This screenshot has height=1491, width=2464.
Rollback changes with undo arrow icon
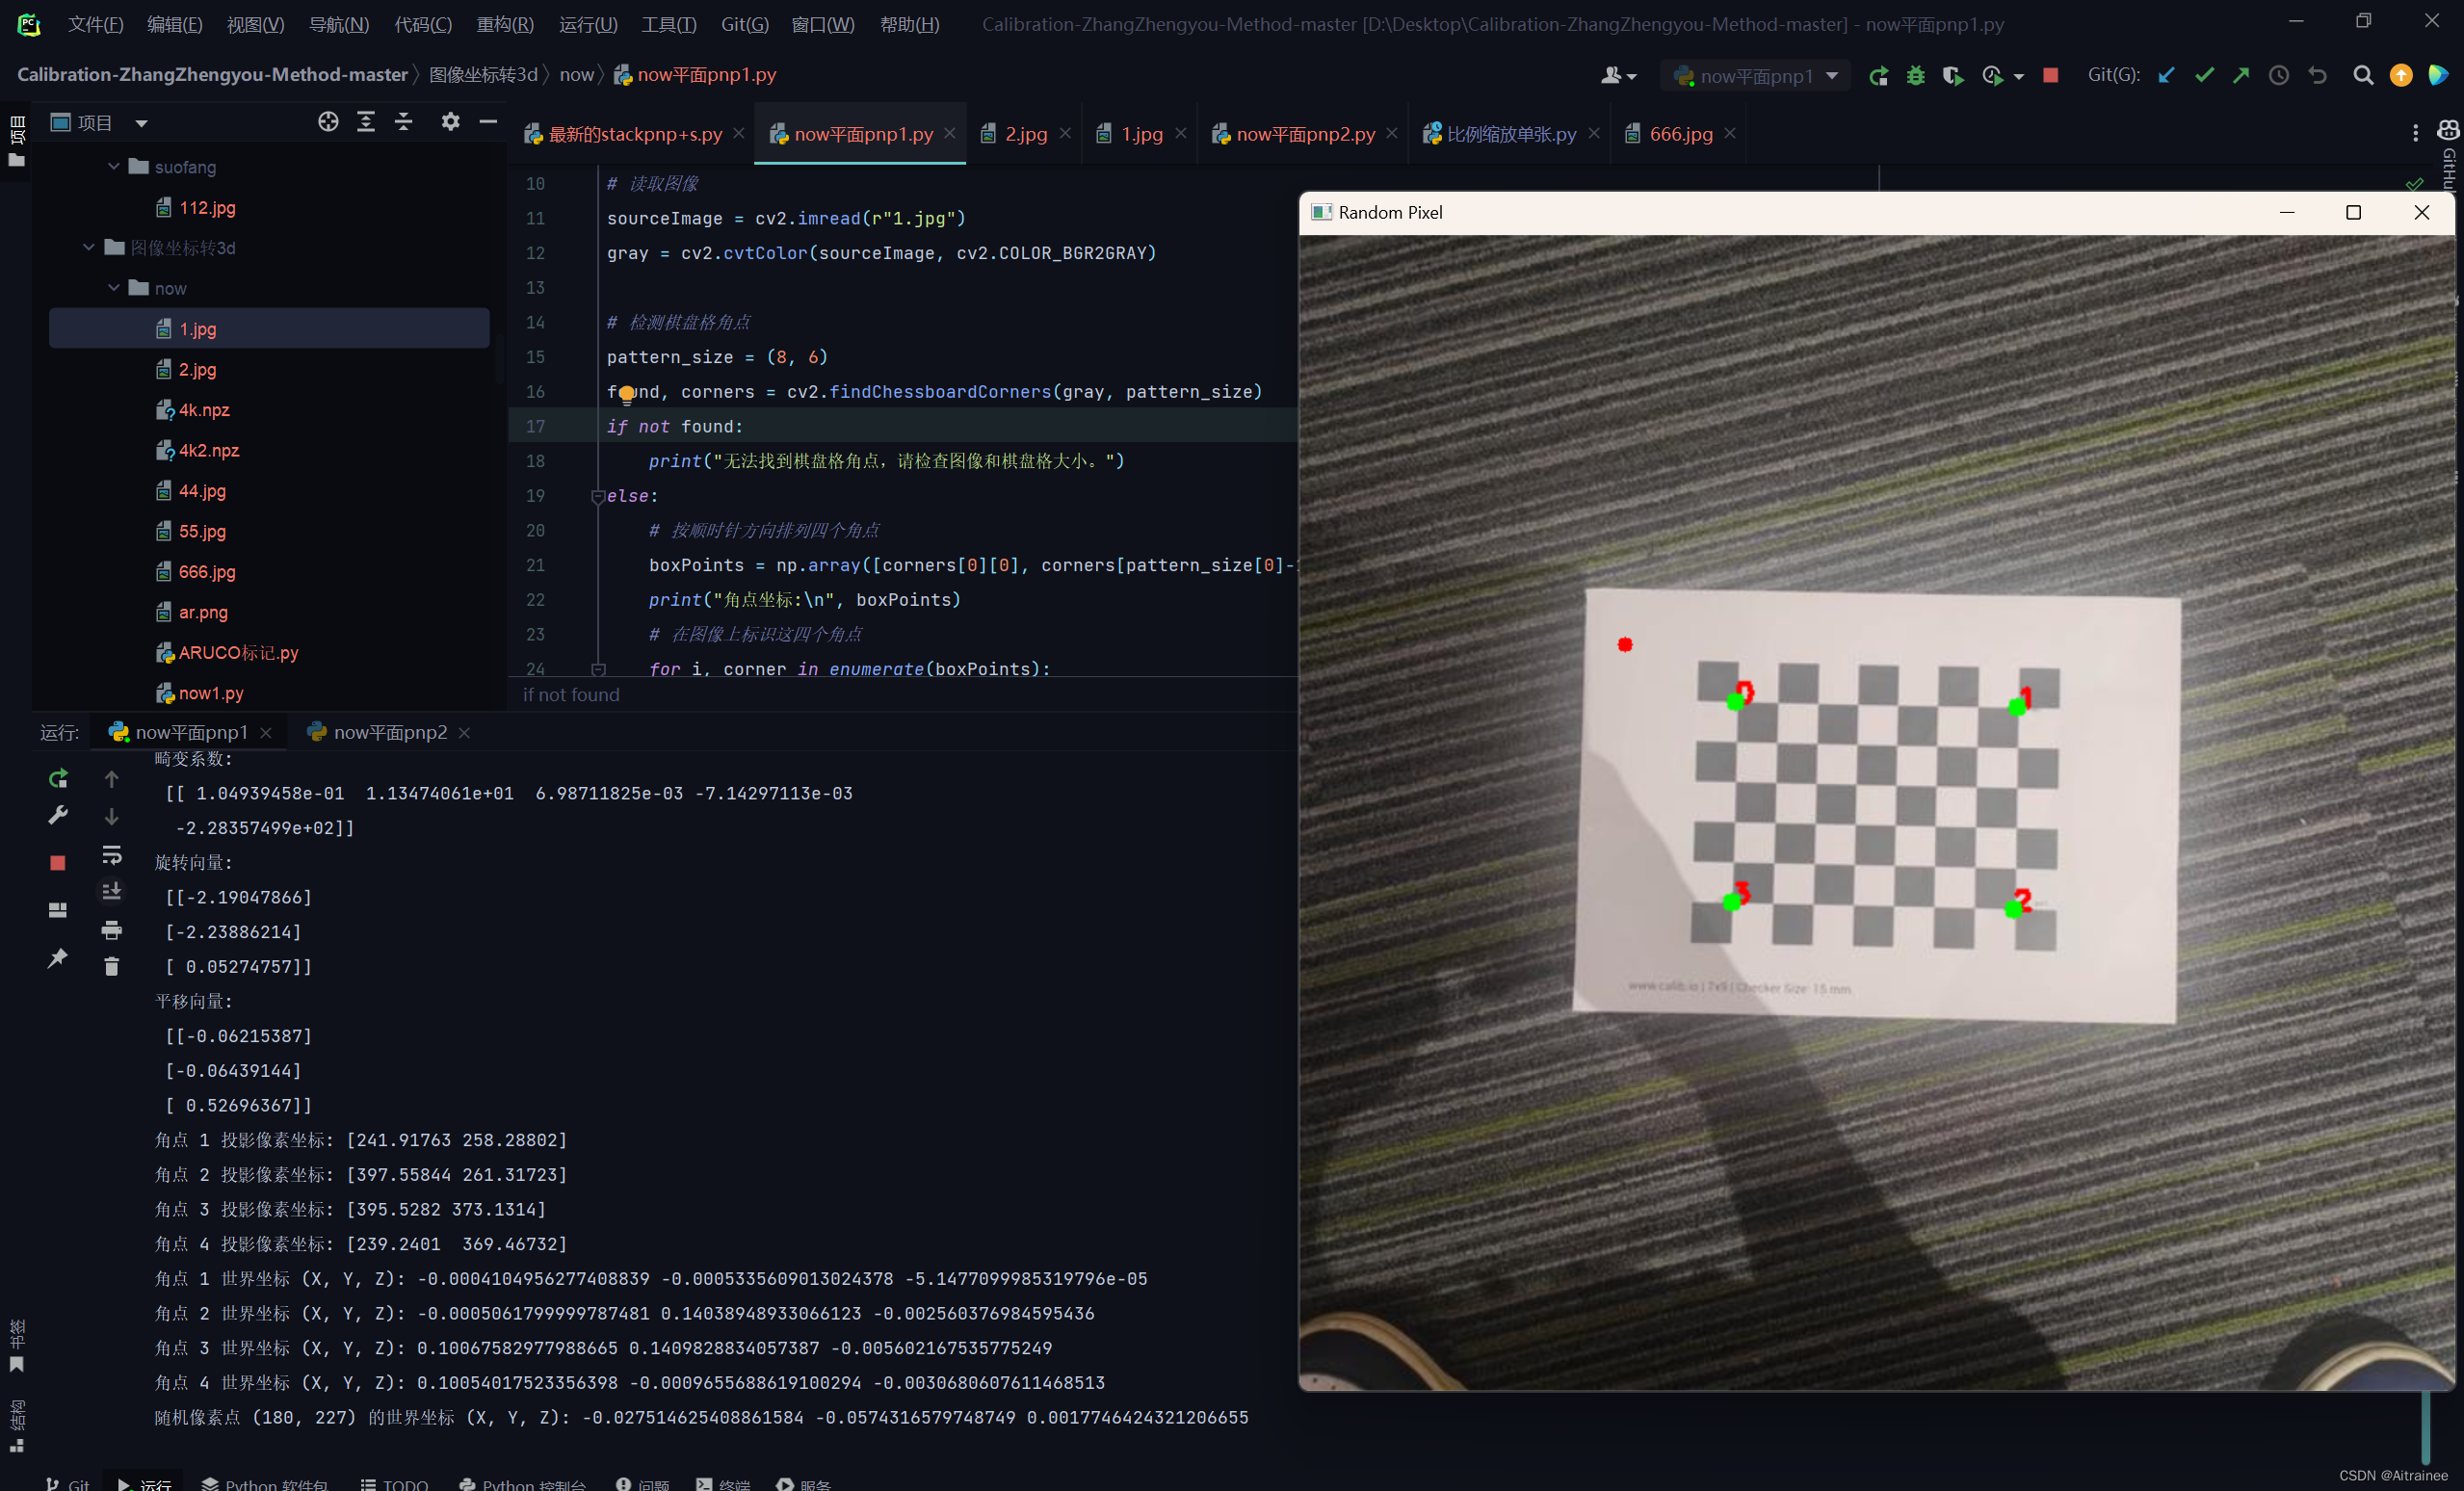pyautogui.click(x=2318, y=76)
